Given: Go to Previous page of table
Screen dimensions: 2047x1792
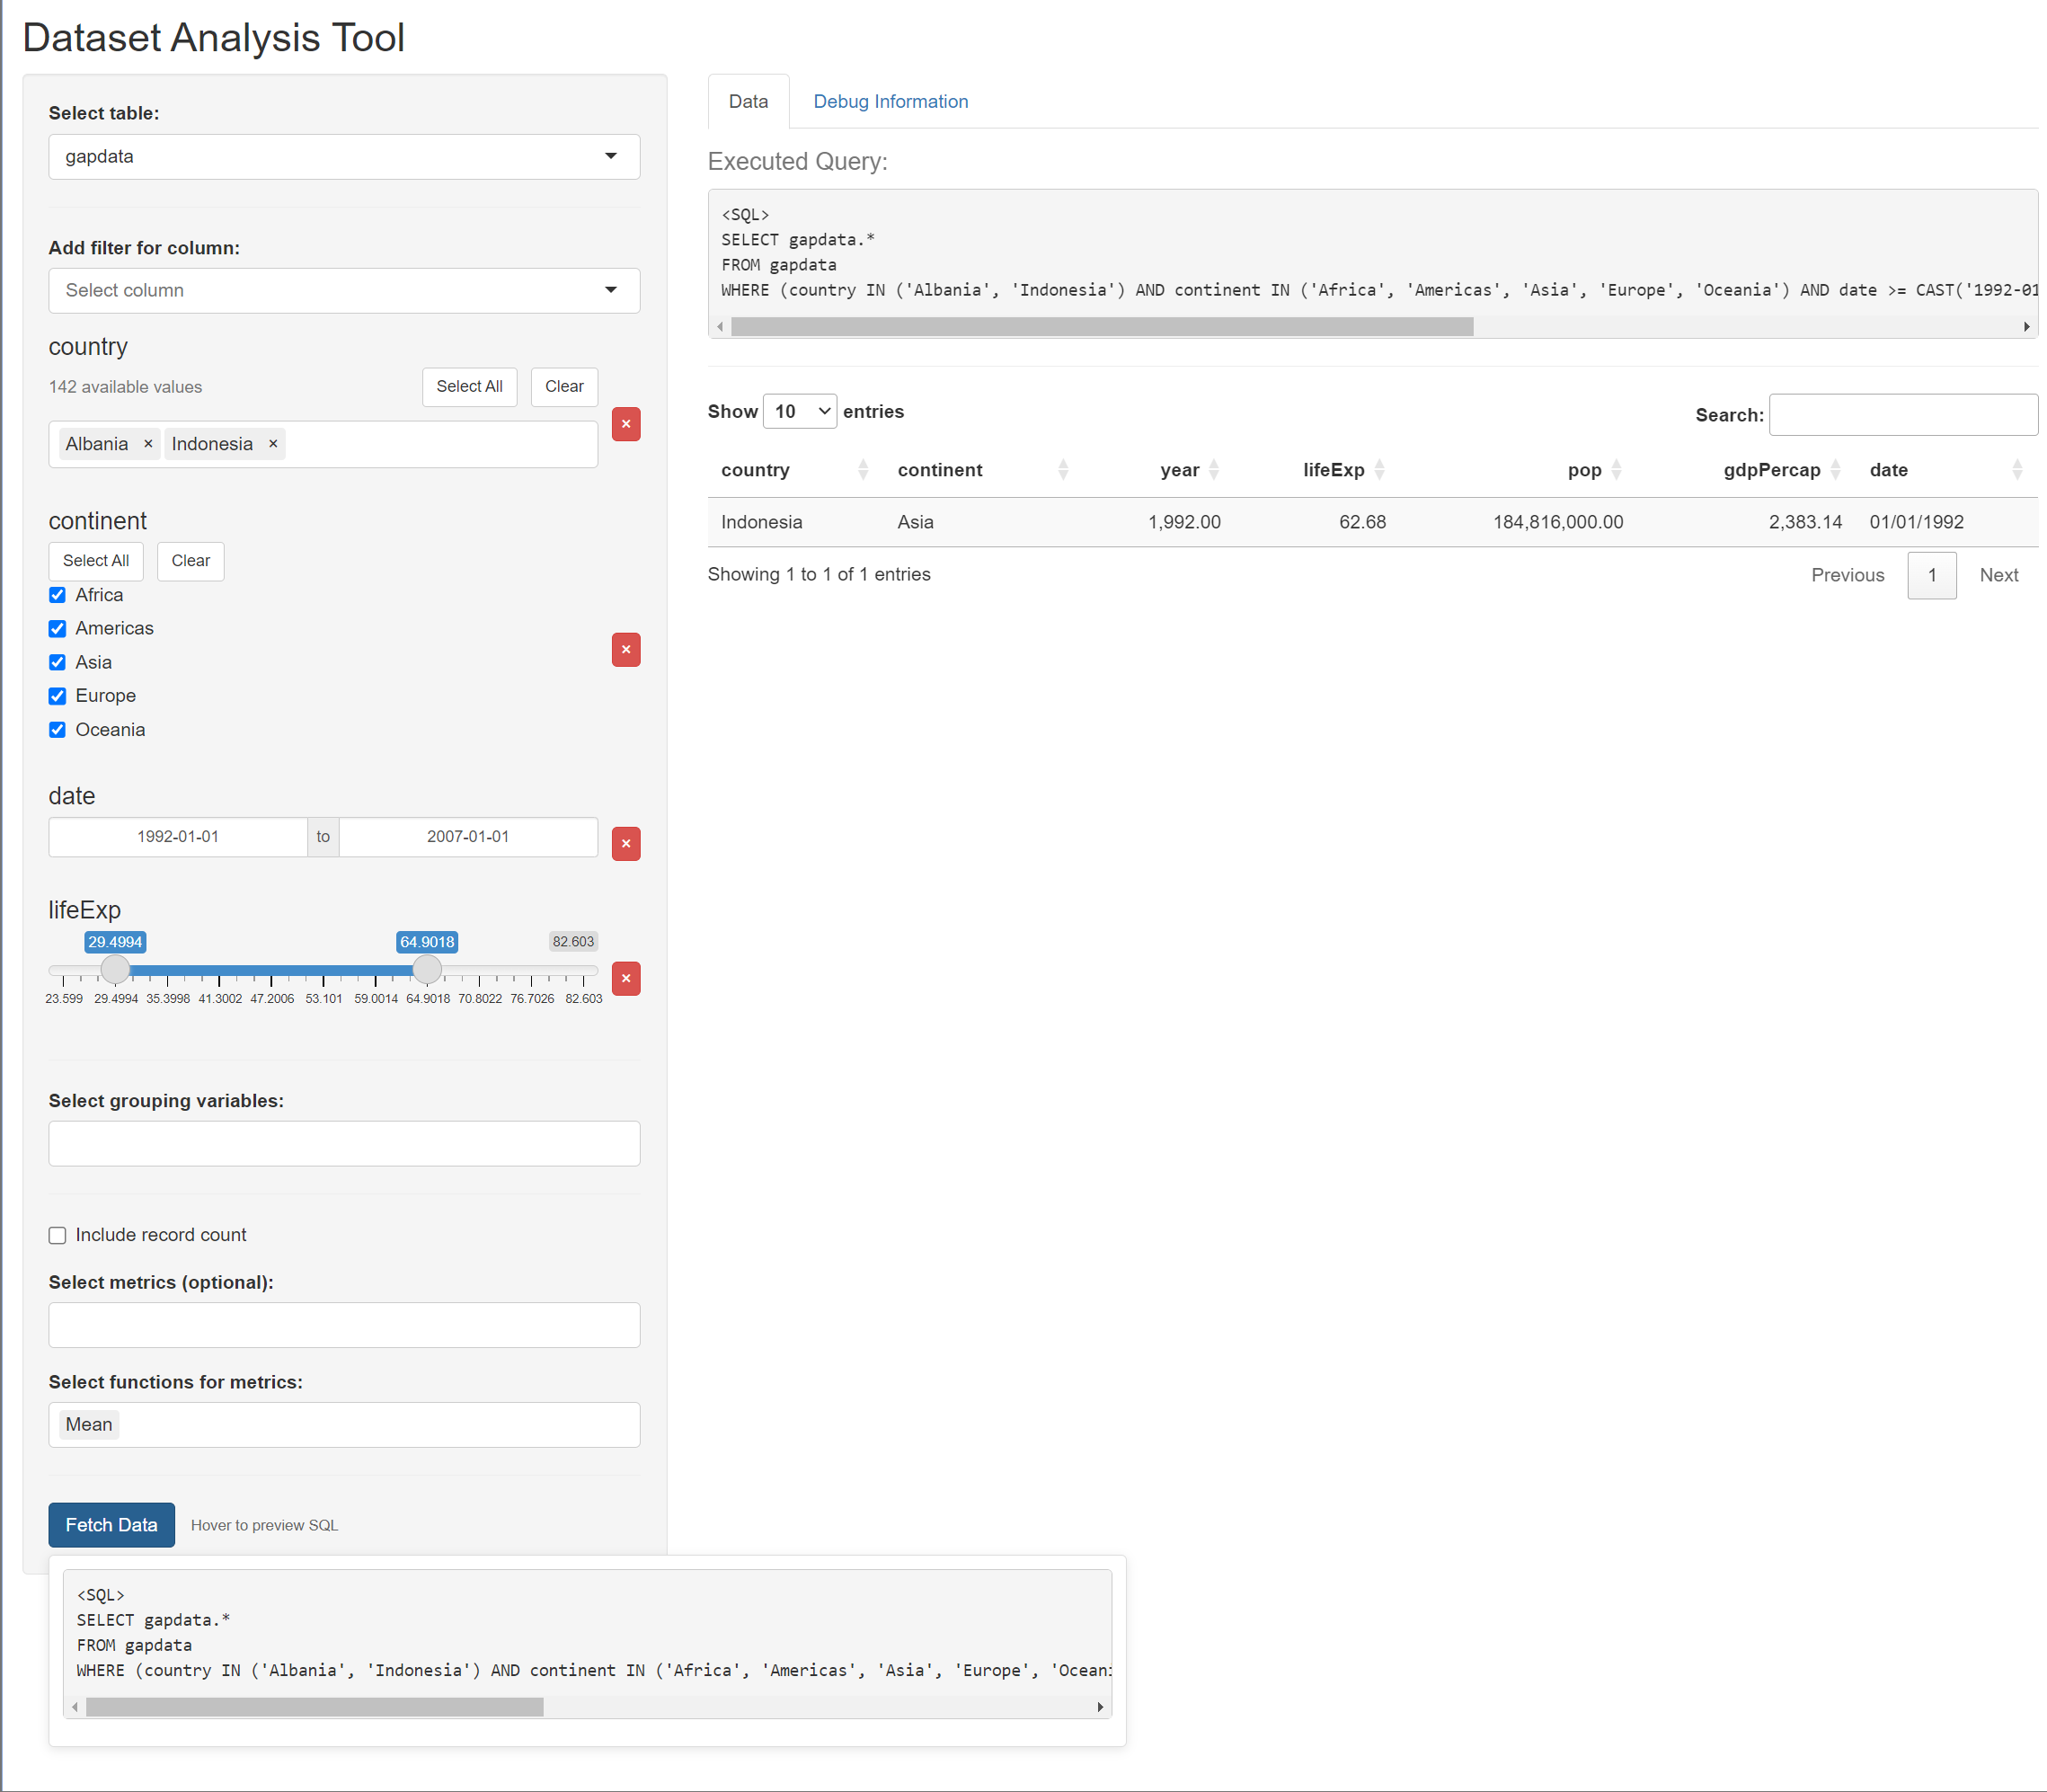Looking at the screenshot, I should [x=1848, y=576].
